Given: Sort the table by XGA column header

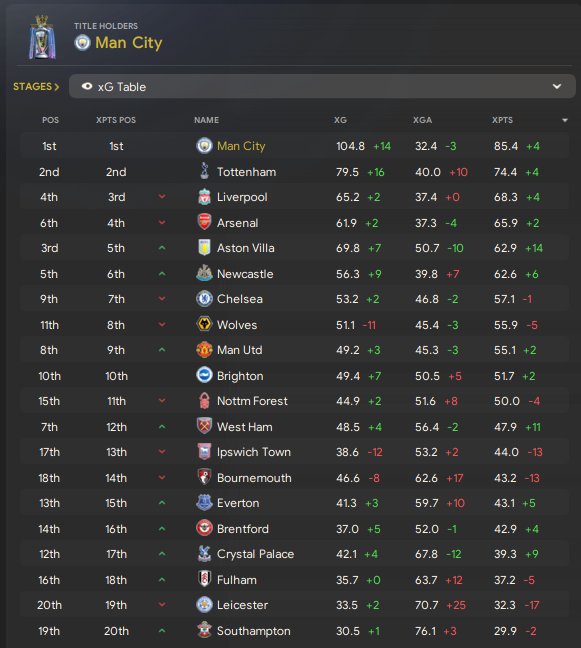Looking at the screenshot, I should (x=422, y=120).
